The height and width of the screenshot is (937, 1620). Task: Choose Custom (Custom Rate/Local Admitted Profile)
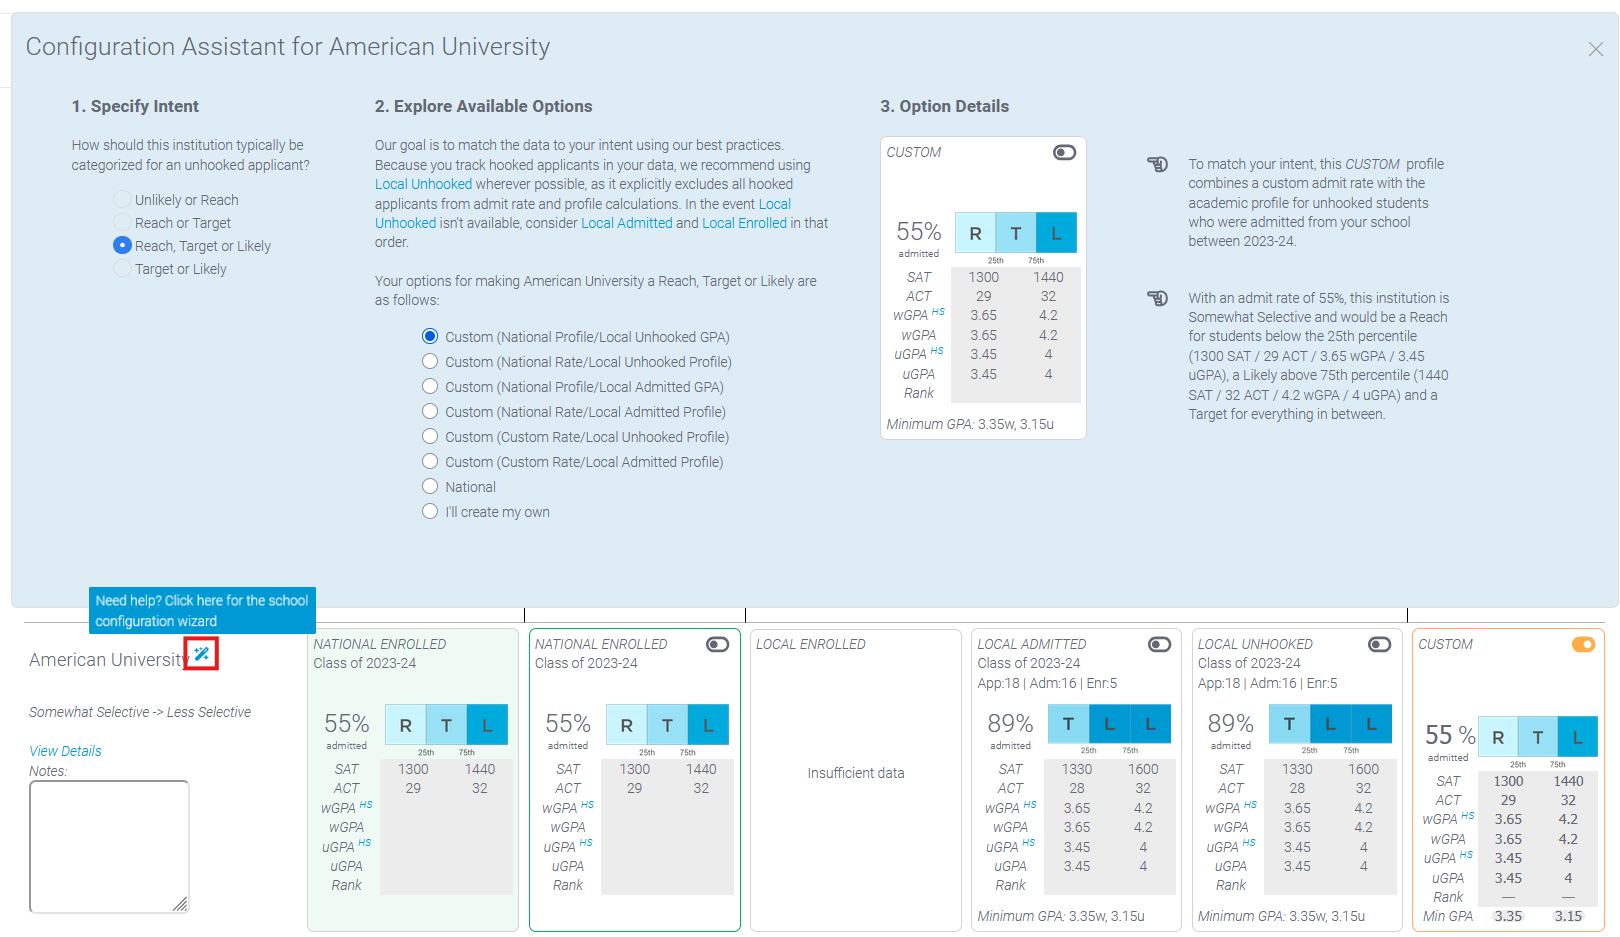pyautogui.click(x=430, y=461)
